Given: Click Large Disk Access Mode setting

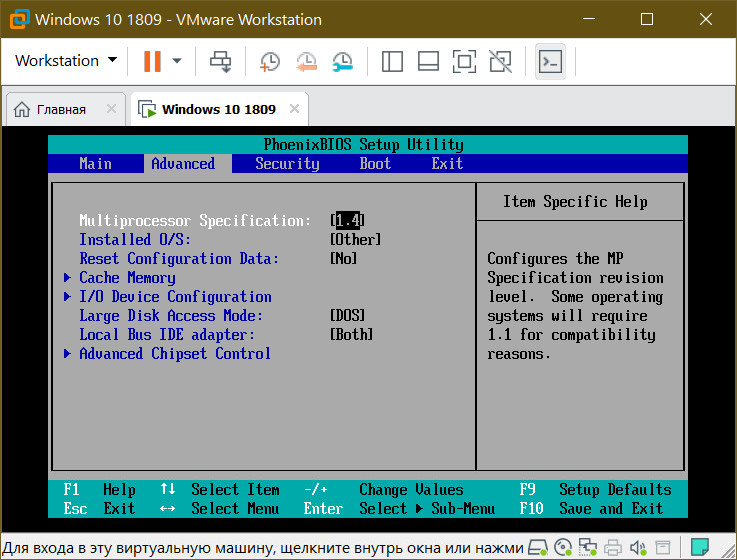Looking at the screenshot, I should pos(171,315).
